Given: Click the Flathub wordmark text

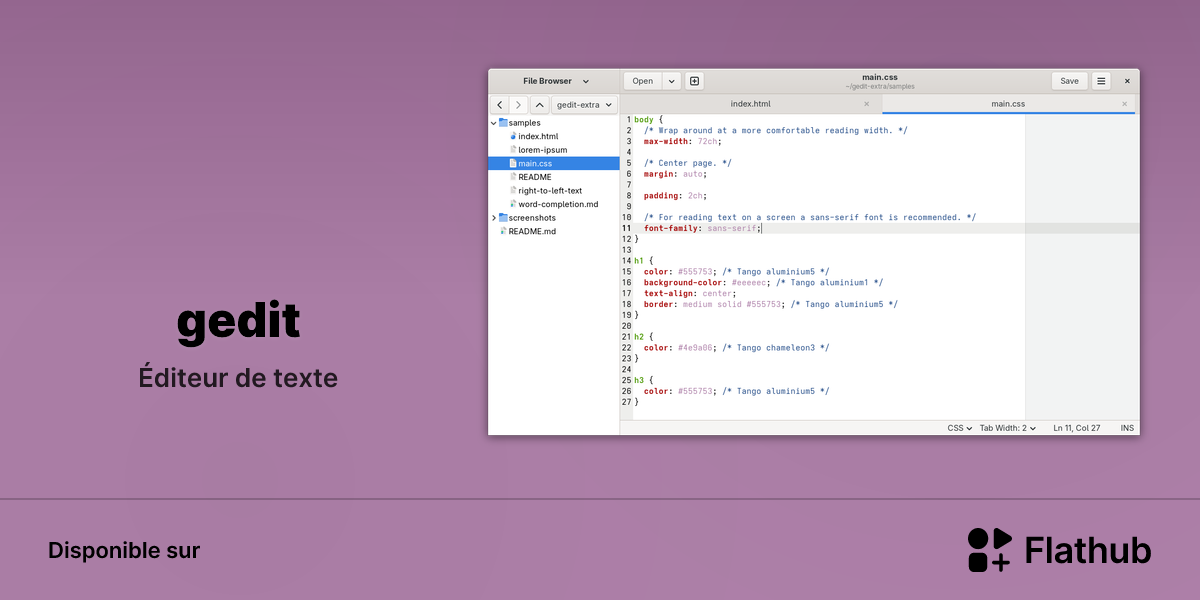Looking at the screenshot, I should tap(1088, 550).
